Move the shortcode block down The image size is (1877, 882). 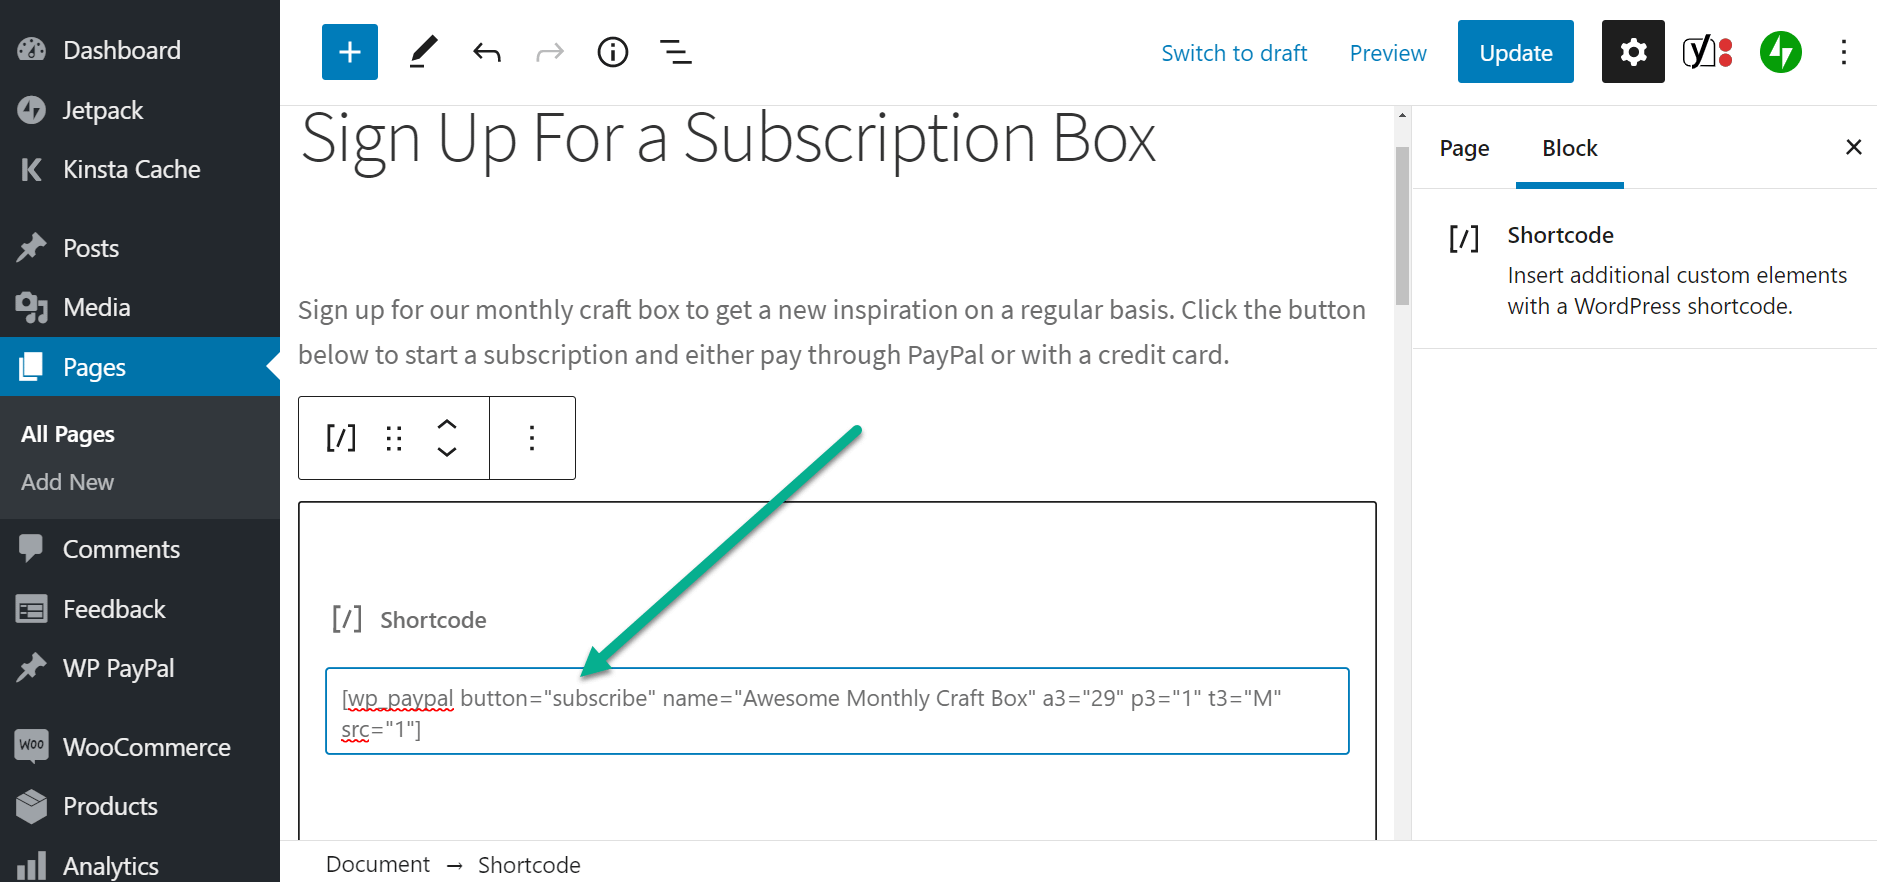pyautogui.click(x=447, y=452)
